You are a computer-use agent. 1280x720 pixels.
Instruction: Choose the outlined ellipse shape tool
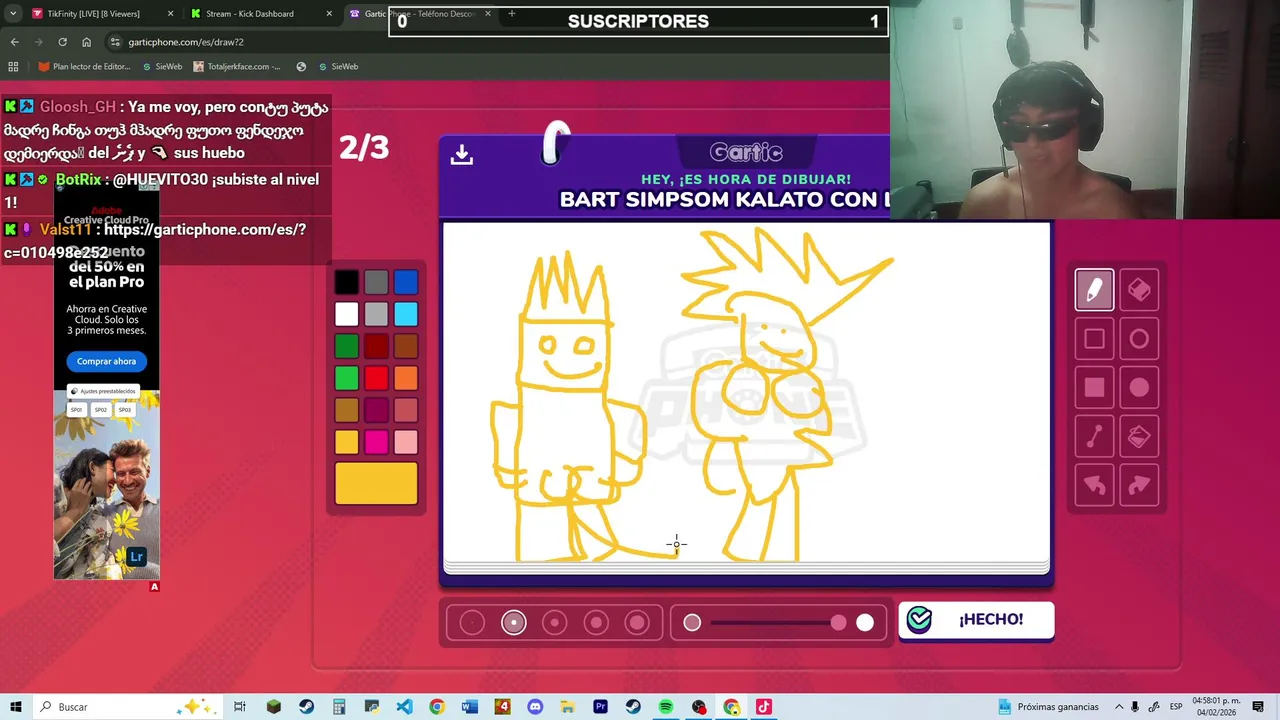pos(1139,339)
